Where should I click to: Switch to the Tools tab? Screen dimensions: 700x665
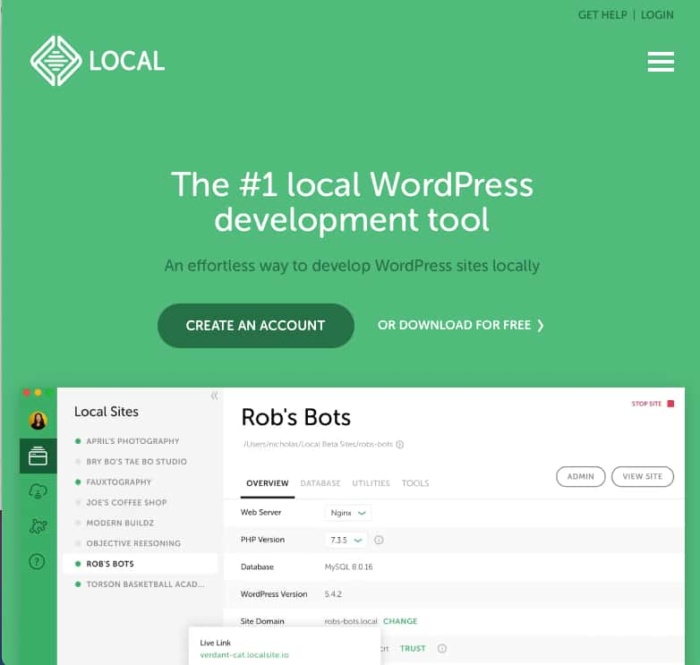[415, 483]
